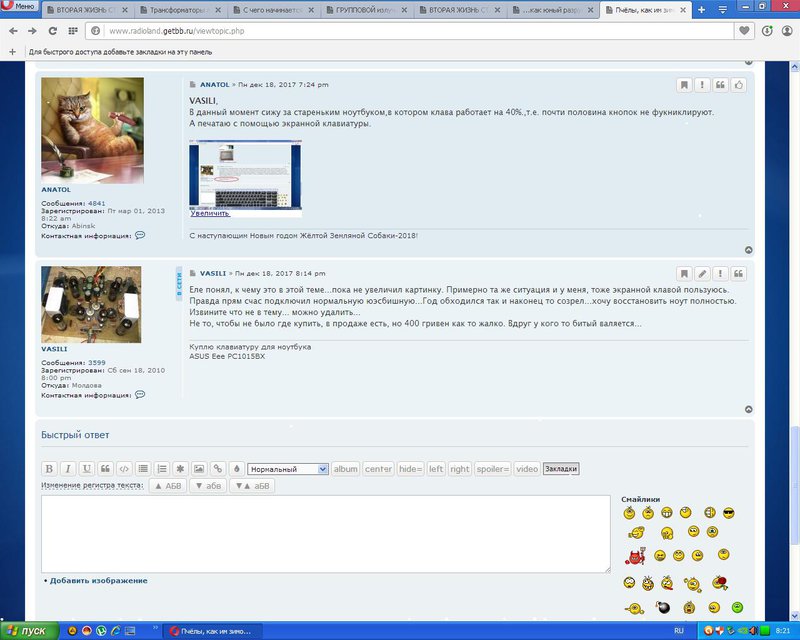The width and height of the screenshot is (800, 640).
Task: Select the 'Пчёлы, как им' tab
Action: point(646,10)
